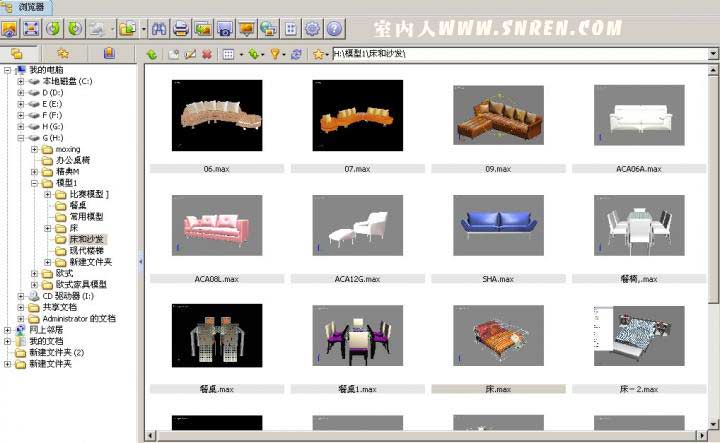720x443 pixels.
Task: Open the dropdown arrow beside copy to folder
Action: pos(143,29)
